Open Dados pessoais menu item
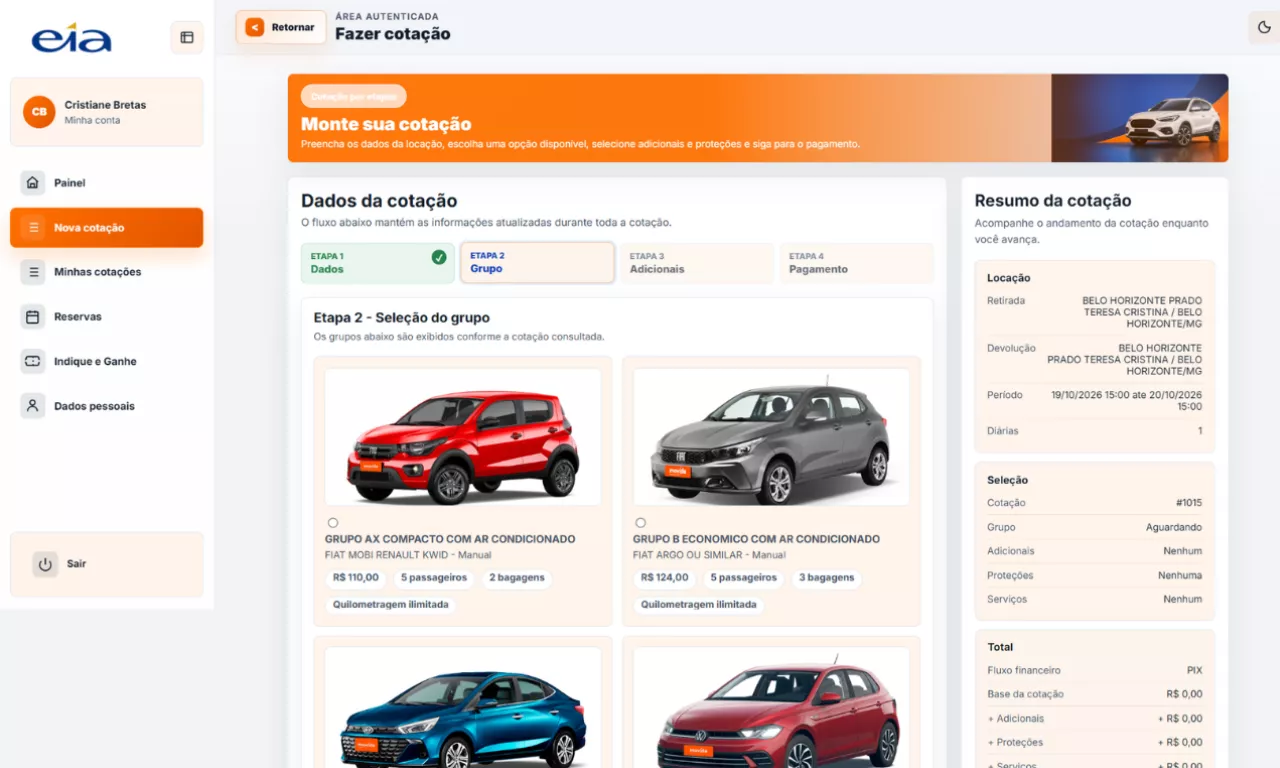This screenshot has height=768, width=1280. click(x=107, y=406)
